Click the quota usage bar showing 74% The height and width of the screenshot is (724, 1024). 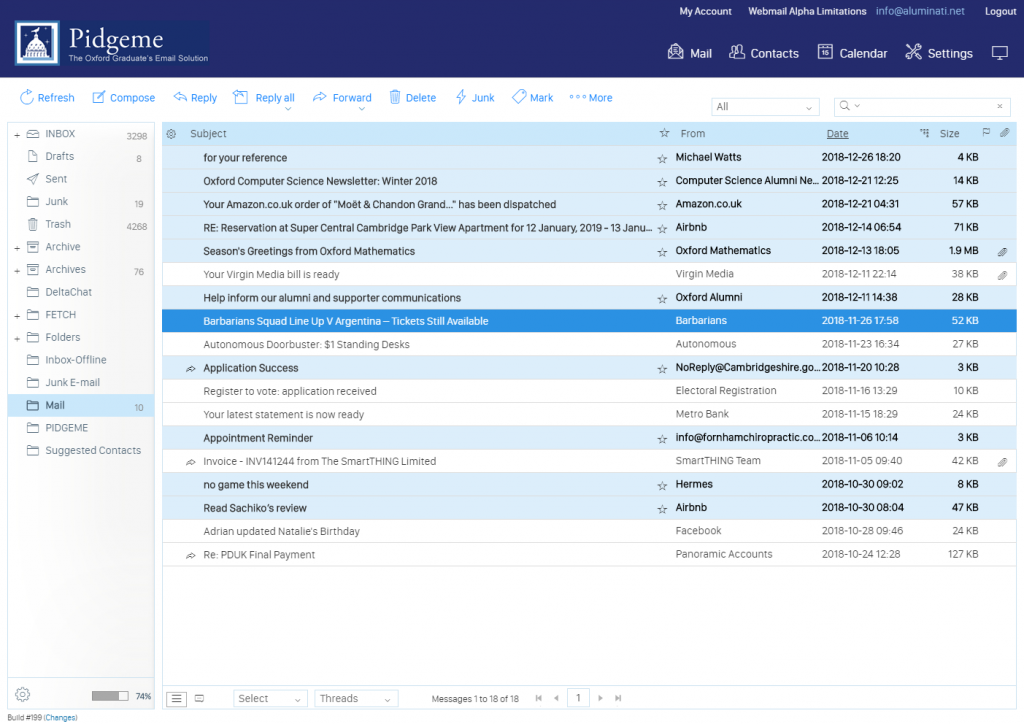click(110, 696)
